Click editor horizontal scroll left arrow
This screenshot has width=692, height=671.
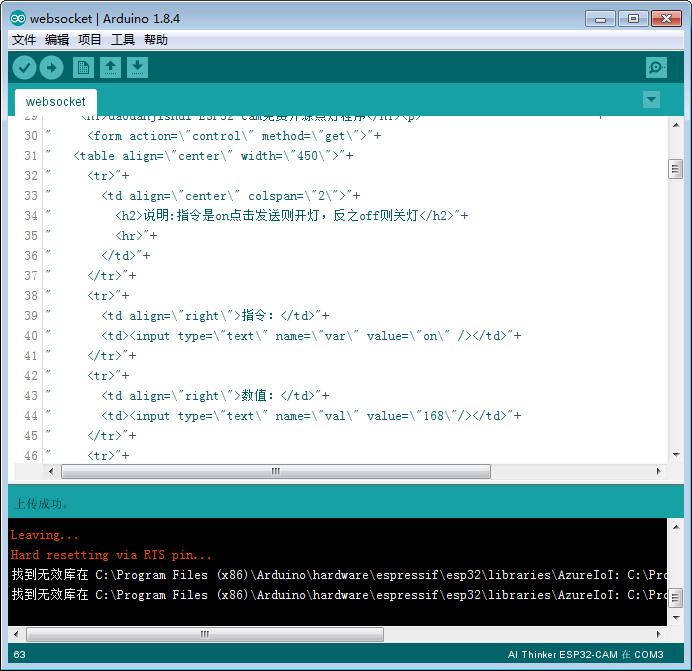51,471
